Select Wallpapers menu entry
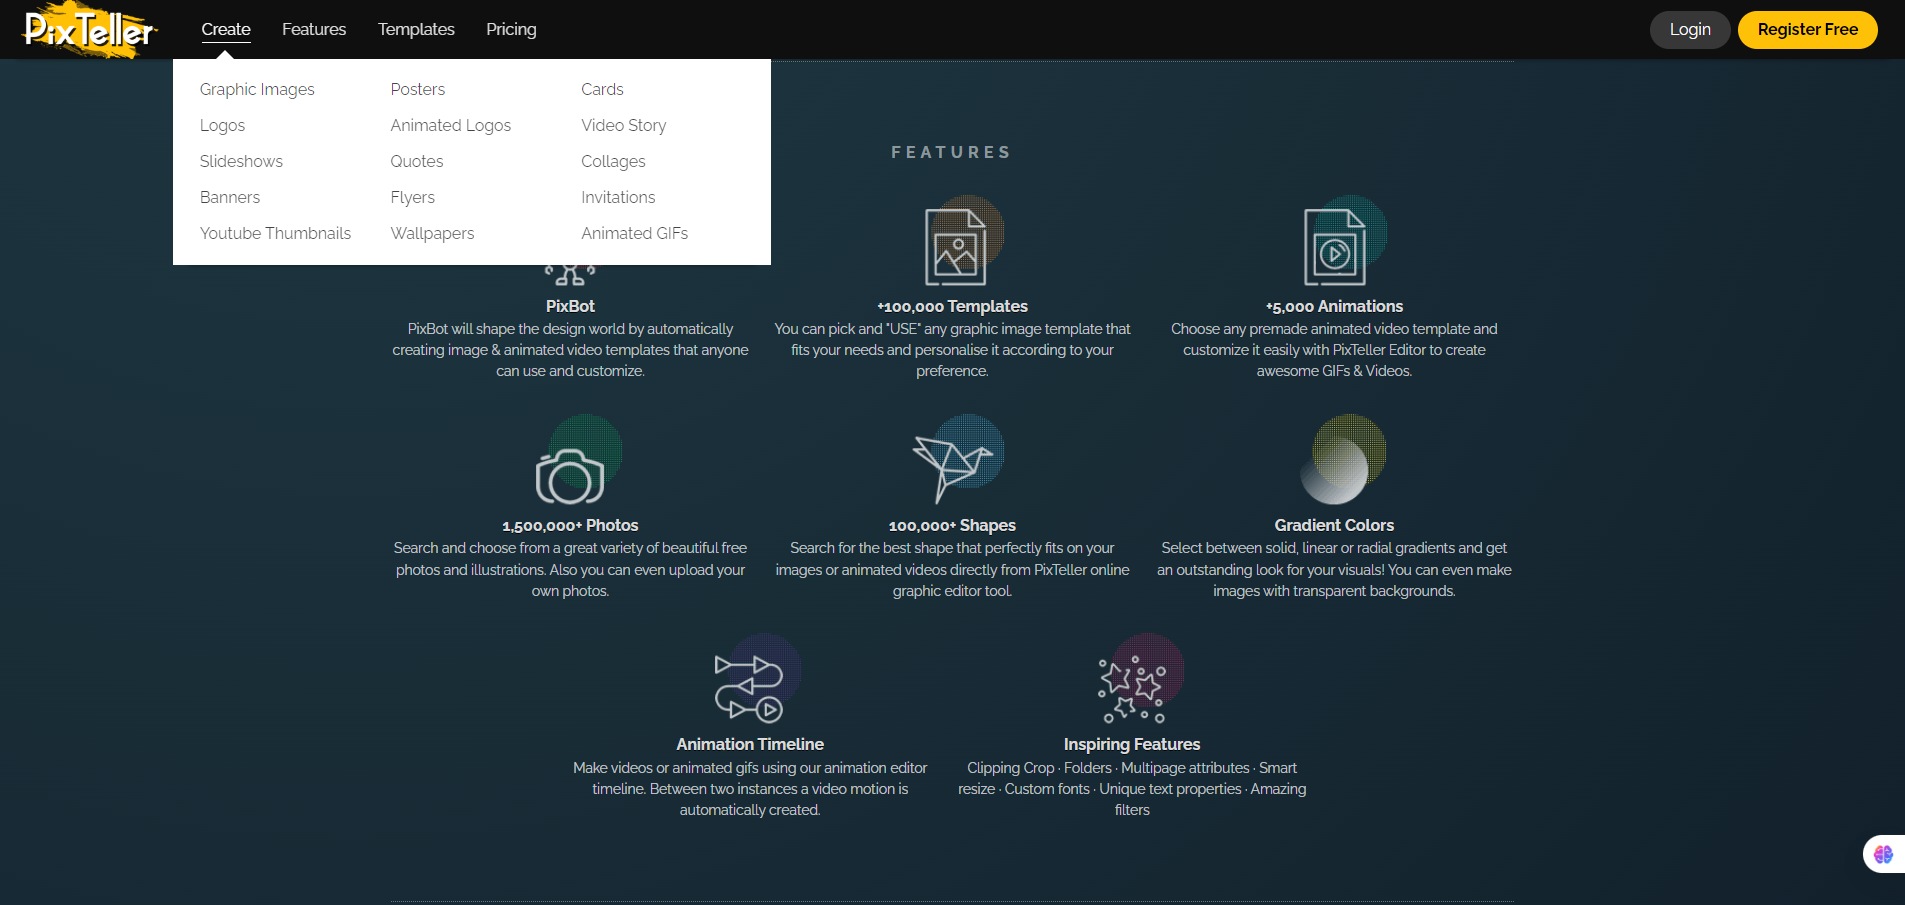This screenshot has height=905, width=1905. pos(432,233)
